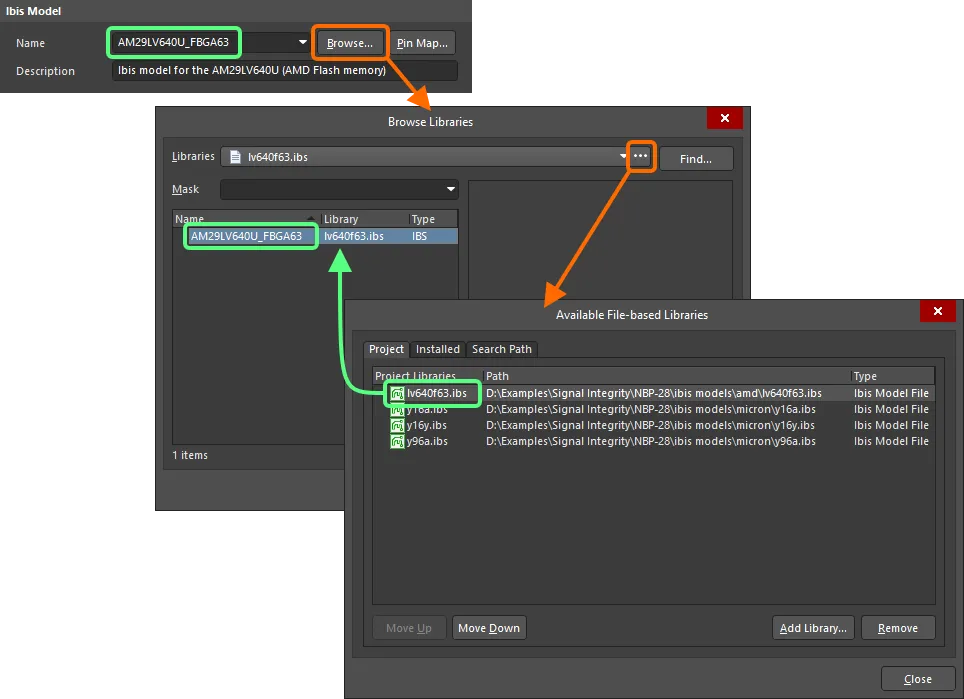Select y16y.ibs in Project Libraries
Viewport: 964px width, 699px height.
427,425
